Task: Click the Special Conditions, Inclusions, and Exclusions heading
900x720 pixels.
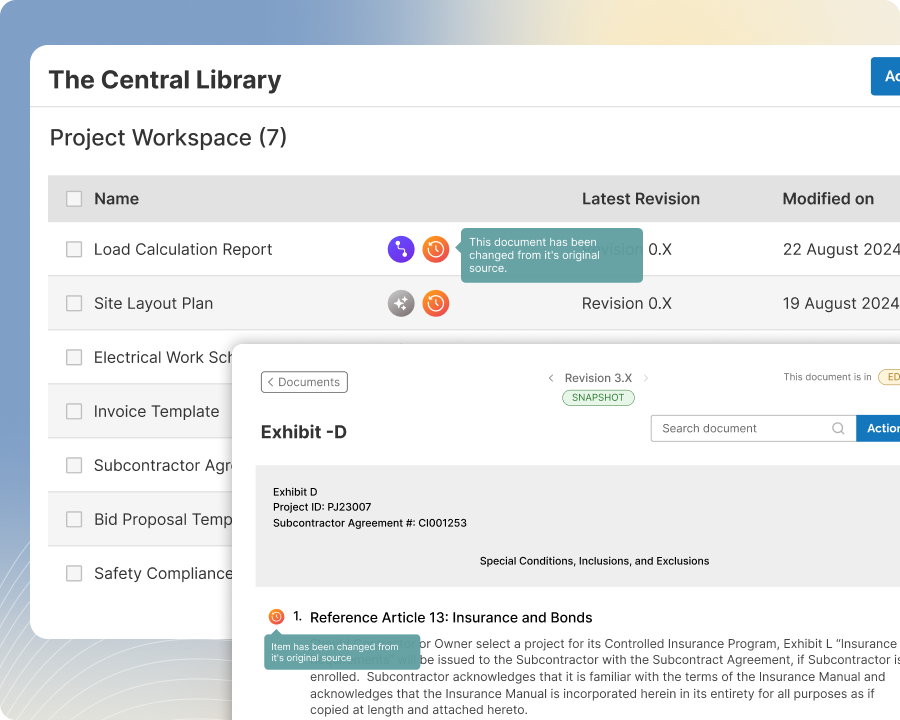Action: [x=594, y=561]
